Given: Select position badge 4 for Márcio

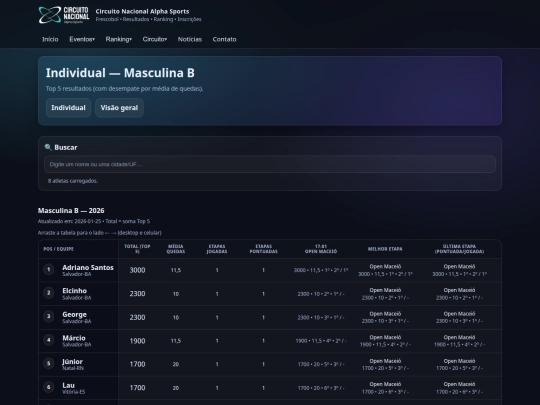Looking at the screenshot, I should [49, 340].
